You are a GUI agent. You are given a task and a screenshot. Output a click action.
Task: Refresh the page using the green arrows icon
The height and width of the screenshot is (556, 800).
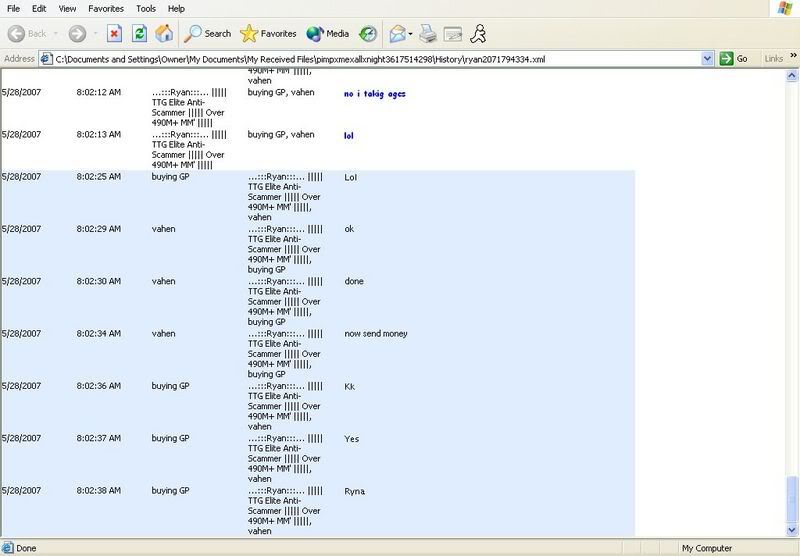click(140, 33)
